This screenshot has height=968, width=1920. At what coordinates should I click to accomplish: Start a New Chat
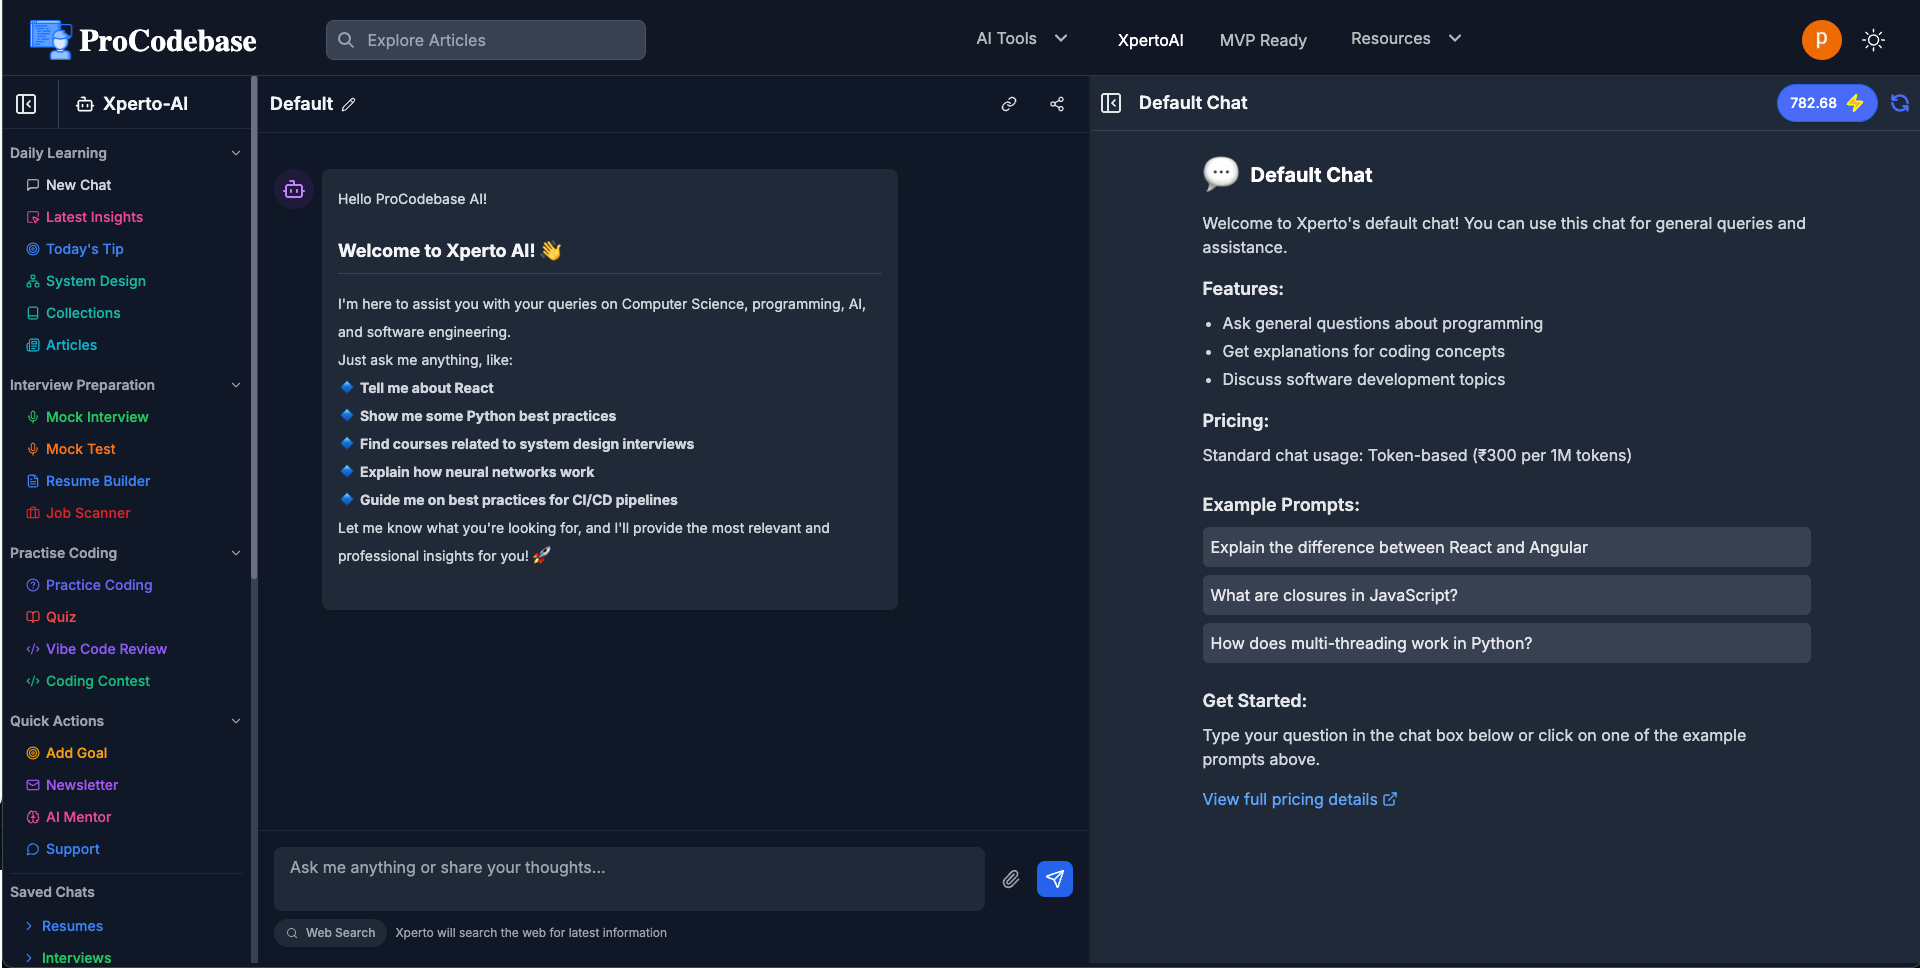69,185
